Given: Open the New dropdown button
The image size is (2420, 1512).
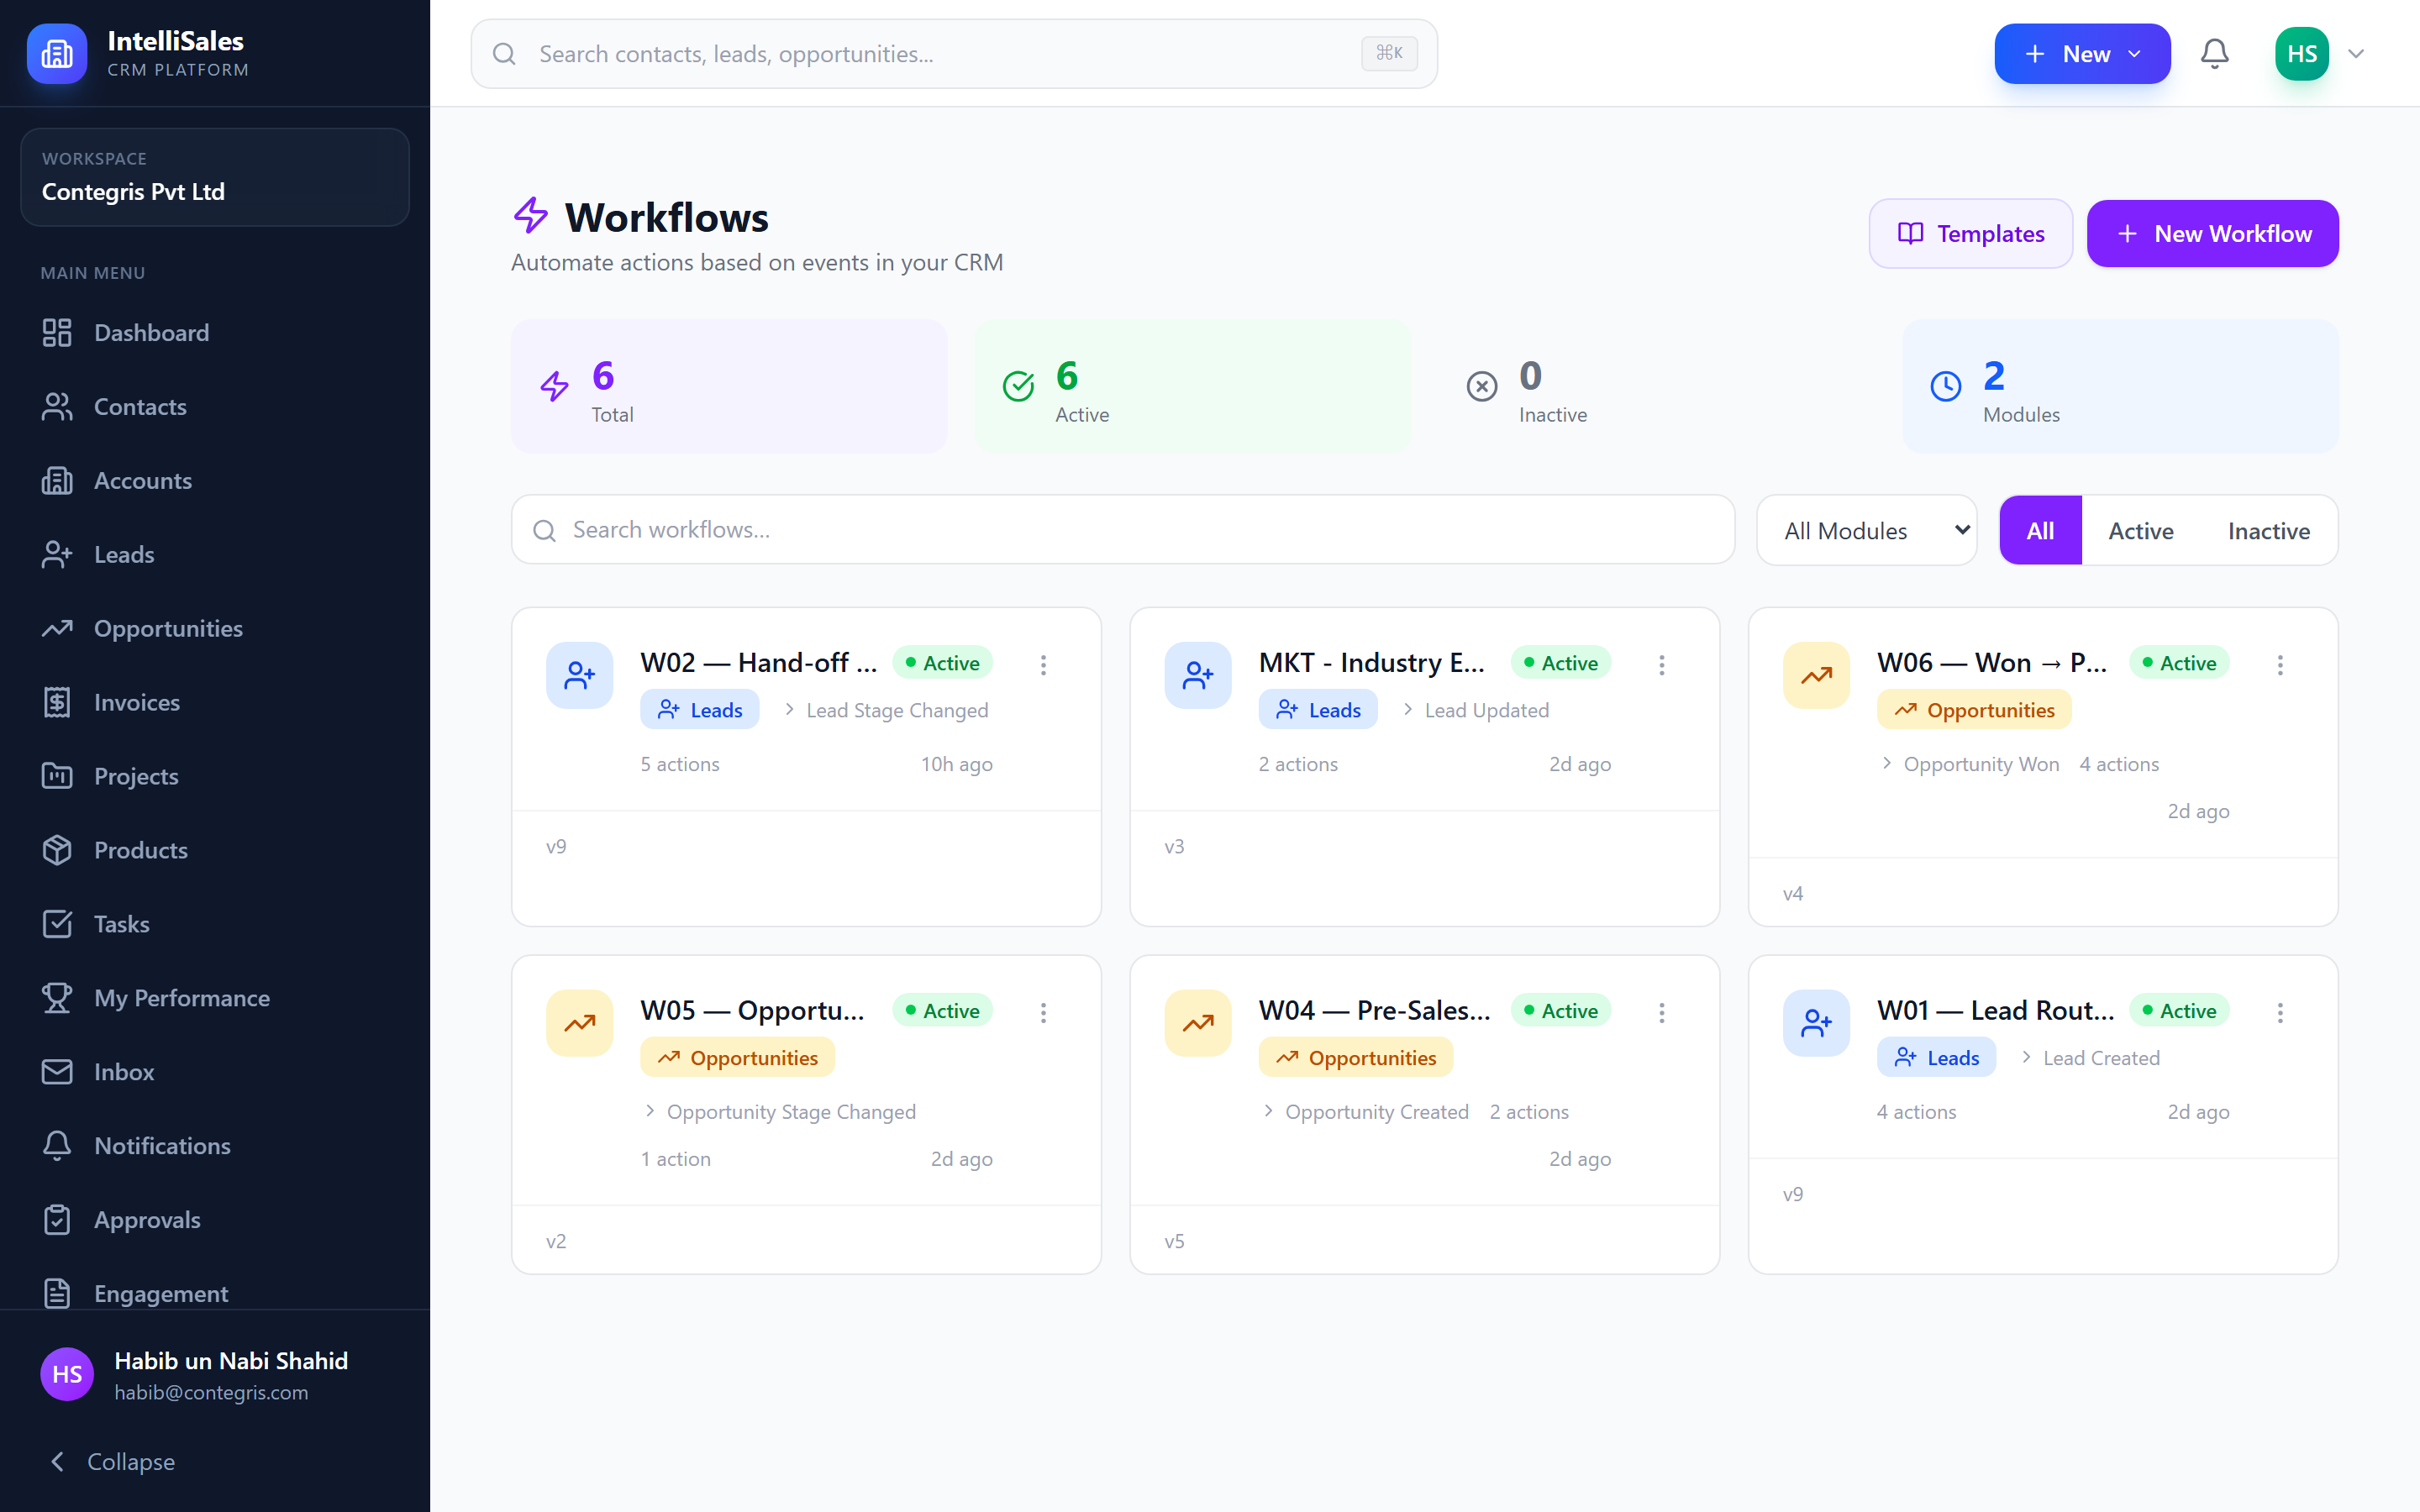Looking at the screenshot, I should tap(2082, 54).
